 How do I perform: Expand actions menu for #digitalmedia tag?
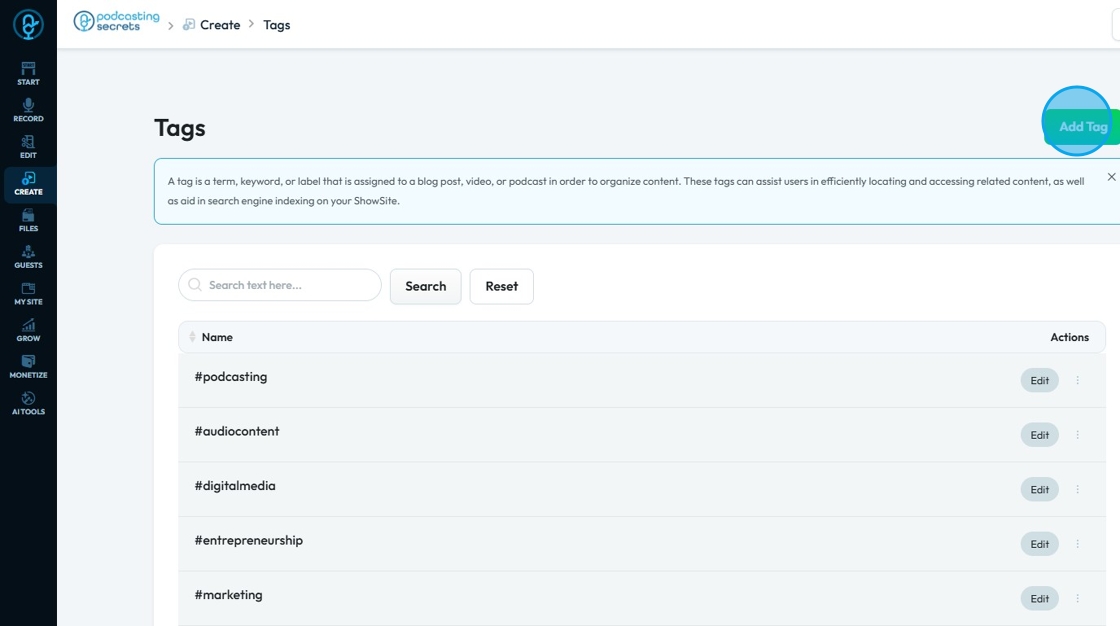tap(1077, 489)
